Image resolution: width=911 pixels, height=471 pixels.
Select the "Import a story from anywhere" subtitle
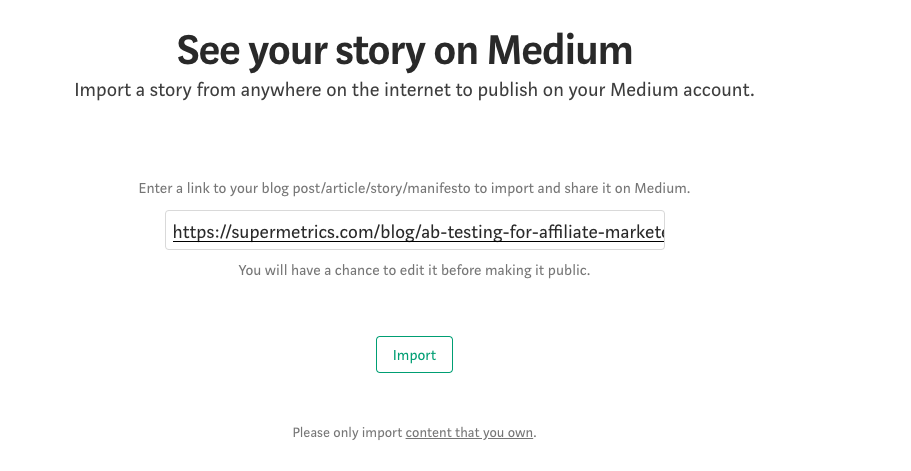pyautogui.click(x=414, y=90)
